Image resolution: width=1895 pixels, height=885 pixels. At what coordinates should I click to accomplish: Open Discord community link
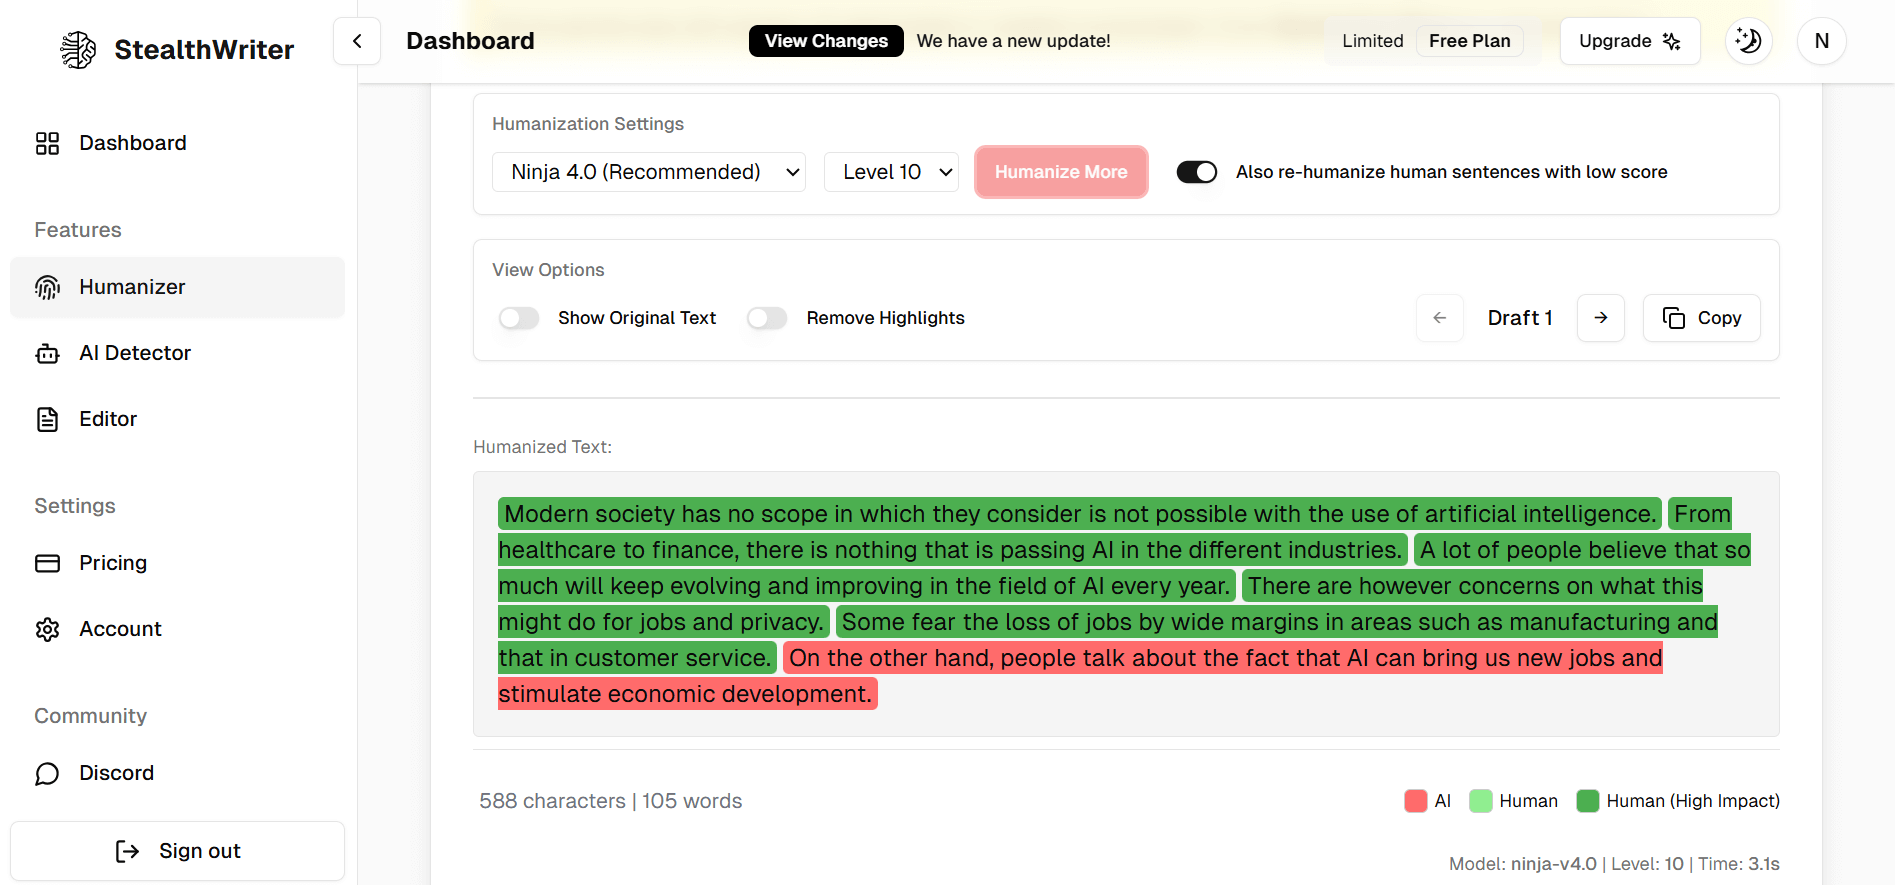tap(177, 773)
